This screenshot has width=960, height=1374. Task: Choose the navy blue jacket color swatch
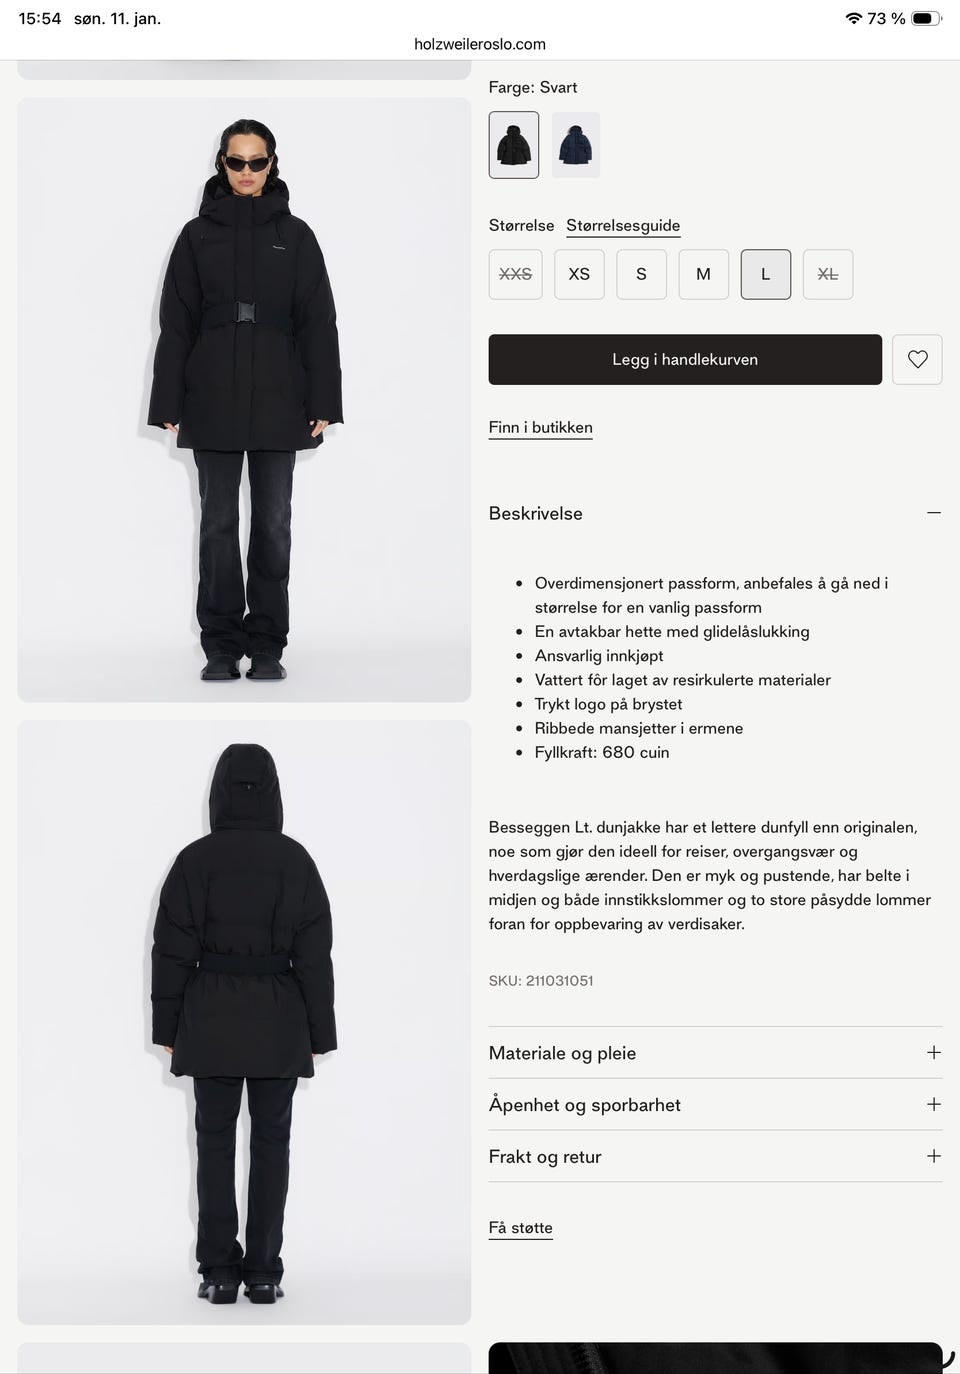pos(576,145)
